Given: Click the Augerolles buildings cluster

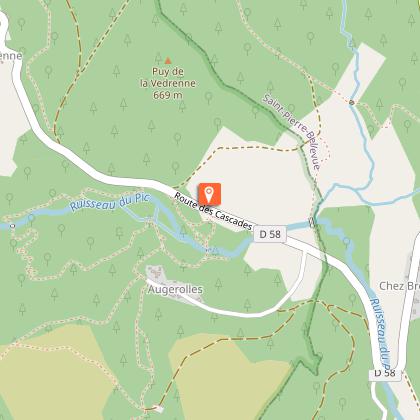Looking at the screenshot, I should click(155, 273).
